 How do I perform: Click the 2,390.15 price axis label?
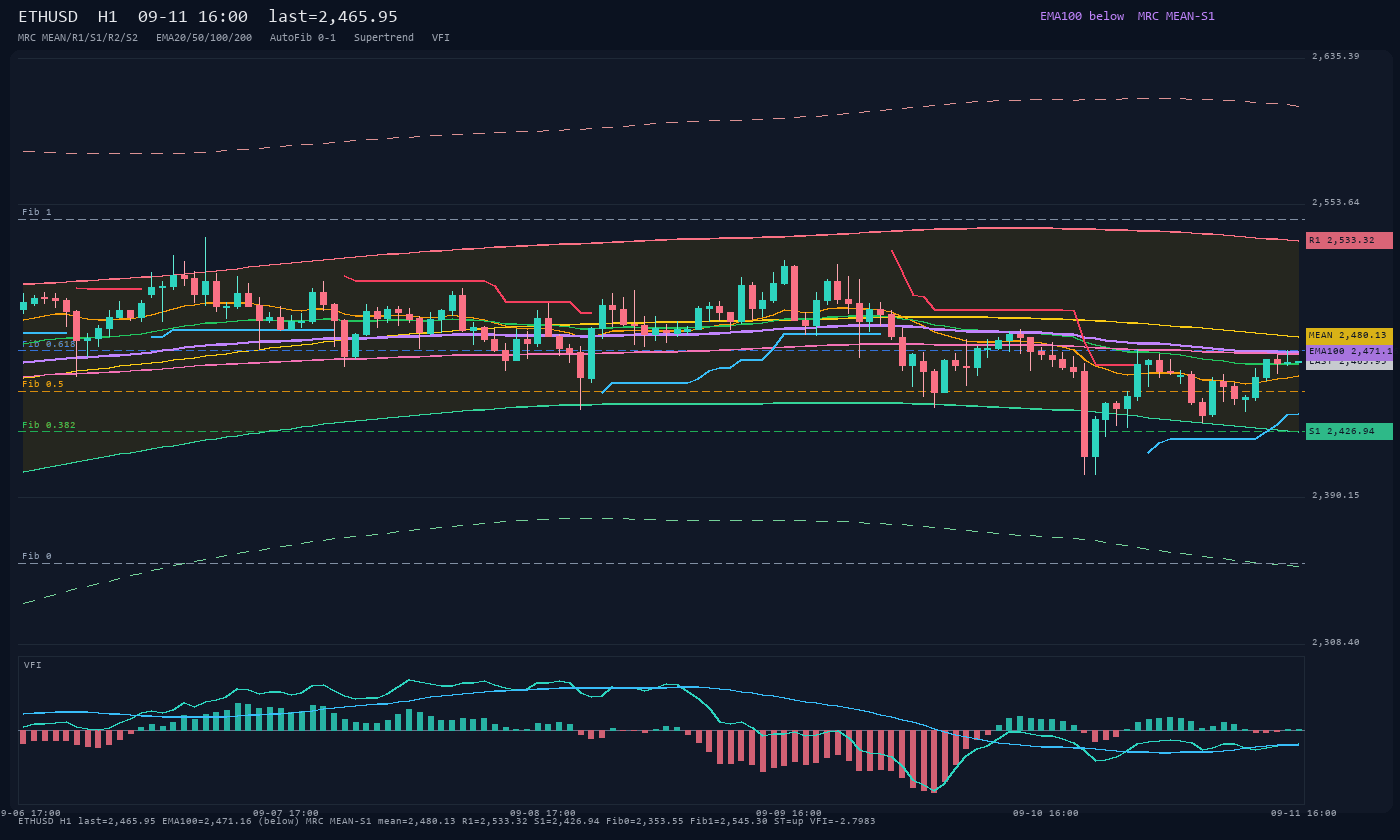(1336, 495)
